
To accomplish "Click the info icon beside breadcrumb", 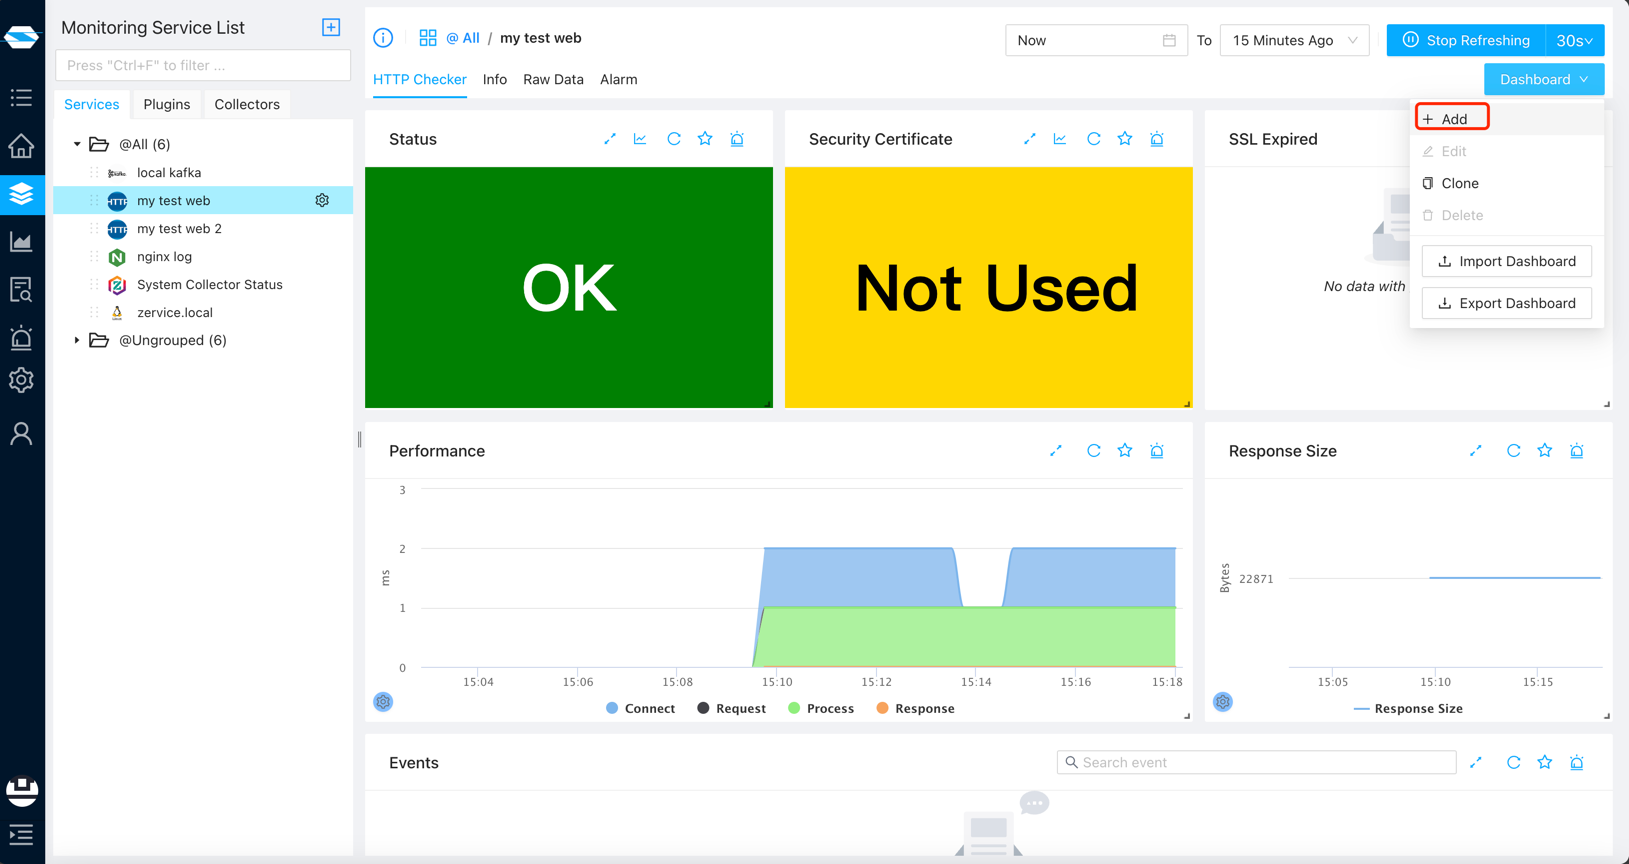I will click(x=383, y=38).
